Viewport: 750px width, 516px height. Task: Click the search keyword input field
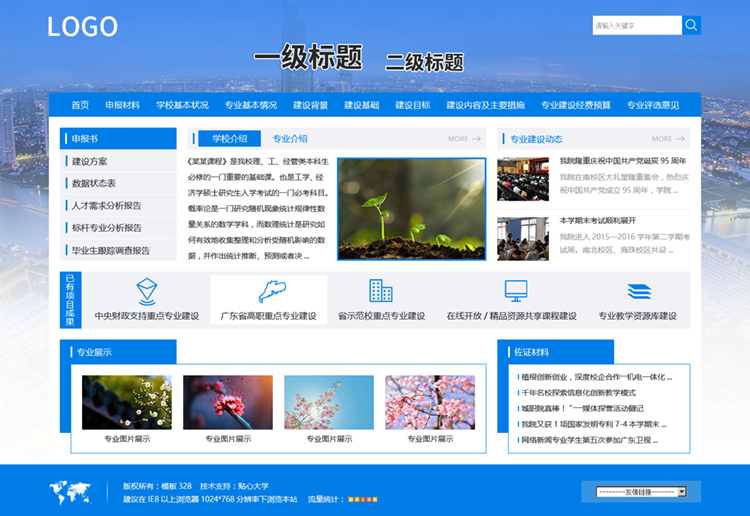636,26
